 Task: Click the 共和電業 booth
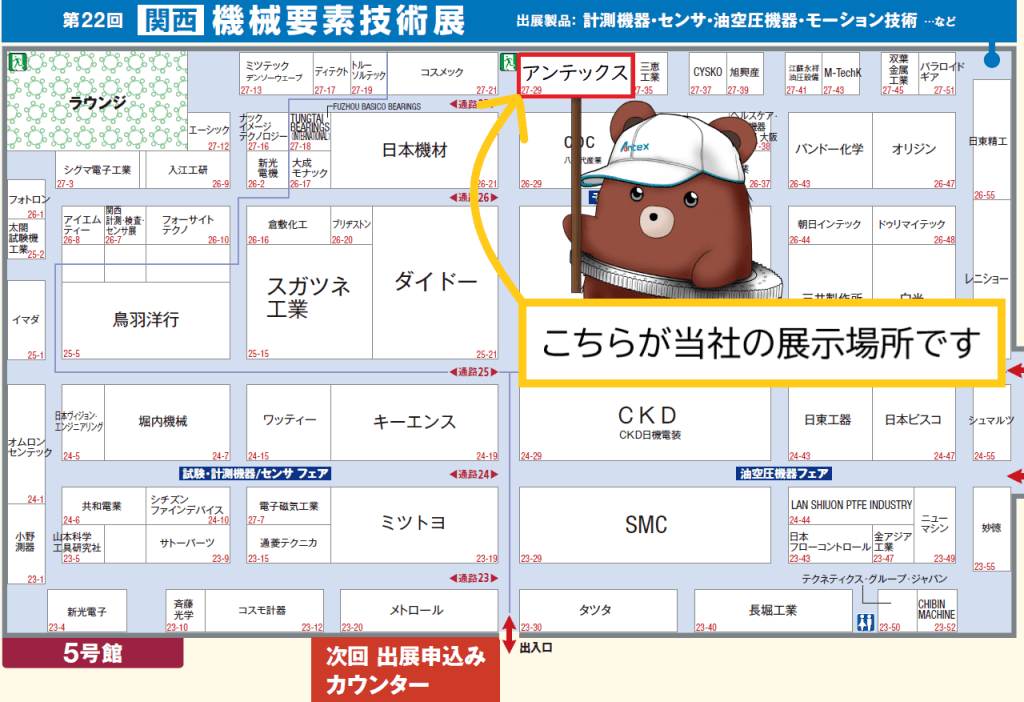pyautogui.click(x=104, y=506)
